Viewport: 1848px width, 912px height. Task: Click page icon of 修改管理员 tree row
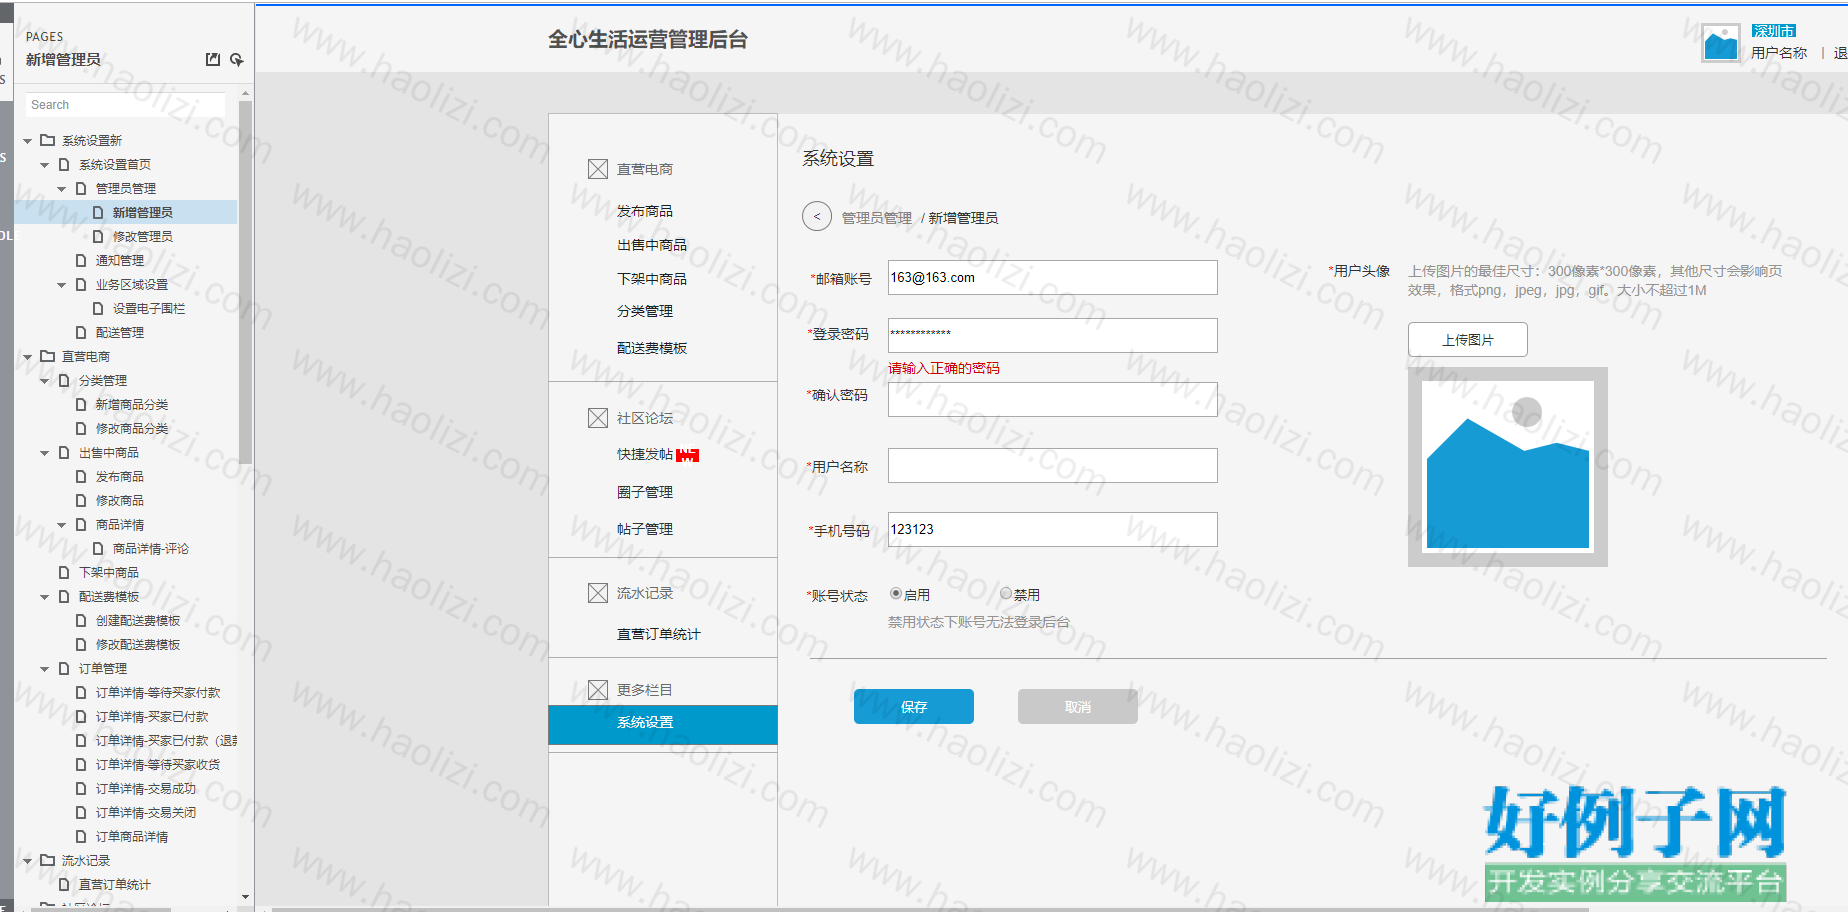coord(98,236)
